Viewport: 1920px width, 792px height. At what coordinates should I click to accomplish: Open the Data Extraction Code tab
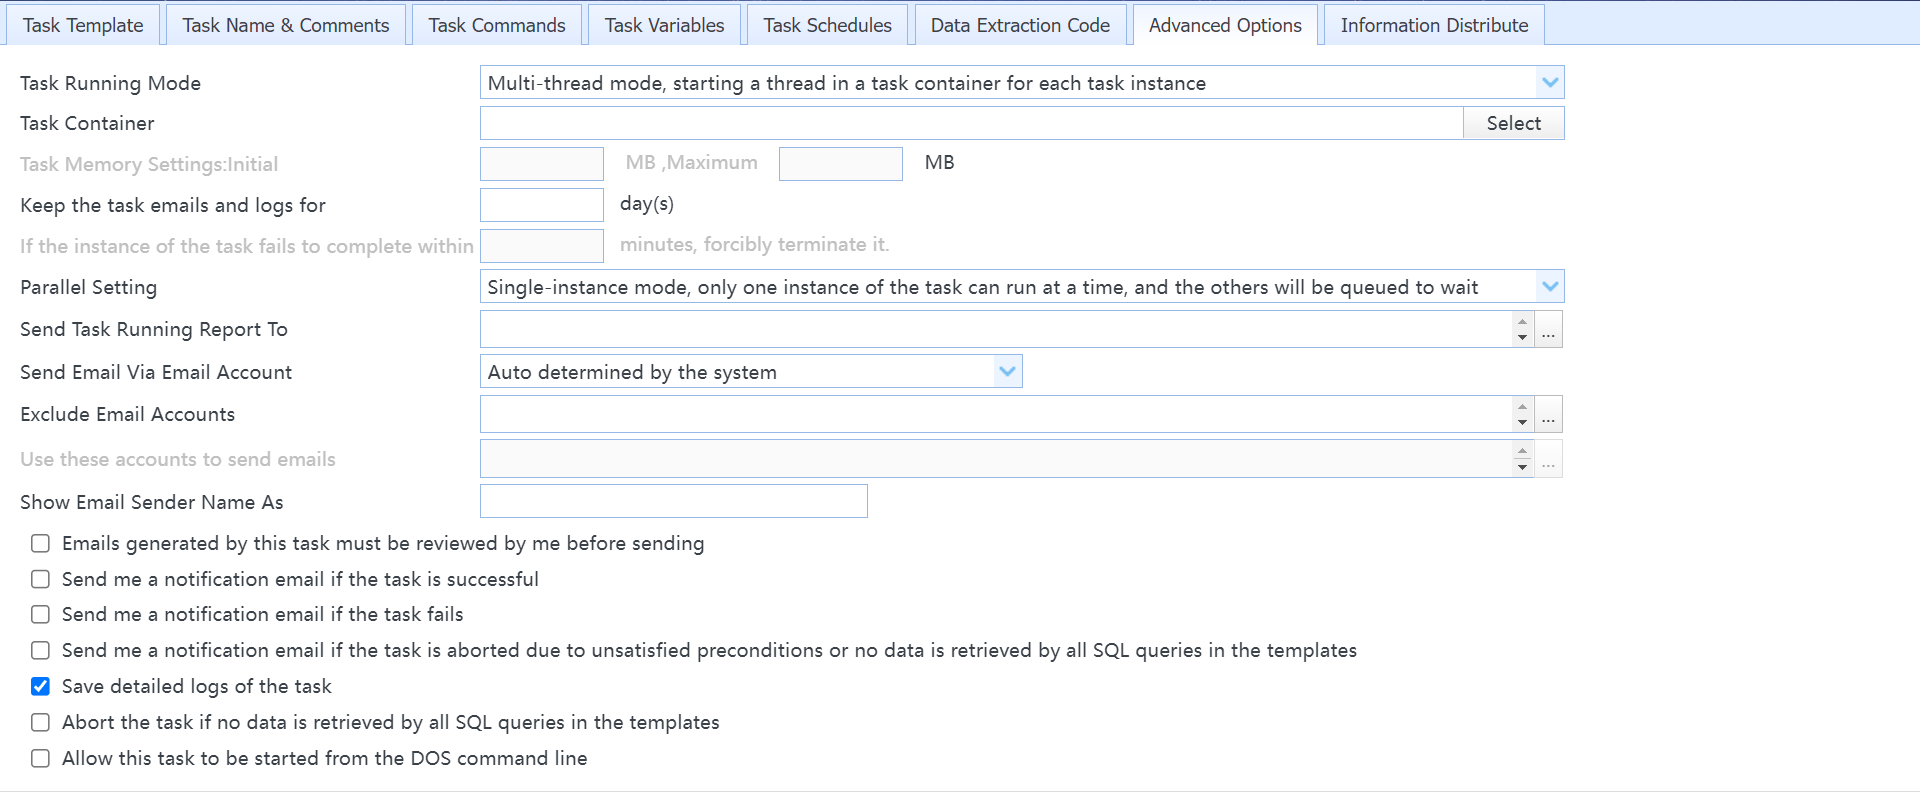tap(1020, 25)
